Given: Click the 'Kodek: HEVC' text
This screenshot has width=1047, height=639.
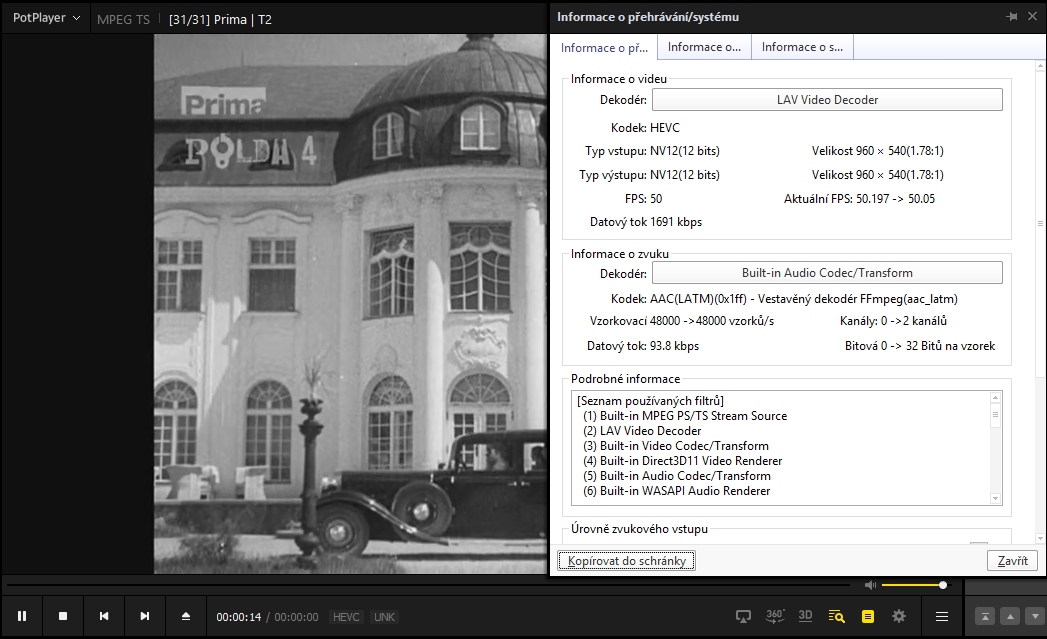Looking at the screenshot, I should pos(645,128).
